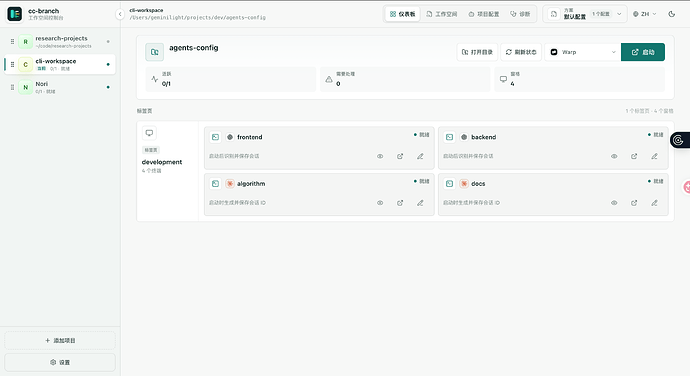The width and height of the screenshot is (690, 376).
Task: Open the ZH language dropdown
Action: pyautogui.click(x=644, y=14)
